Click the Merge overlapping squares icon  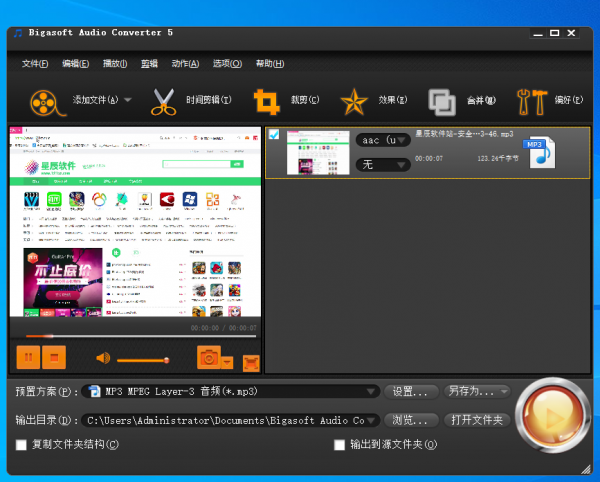(x=442, y=102)
